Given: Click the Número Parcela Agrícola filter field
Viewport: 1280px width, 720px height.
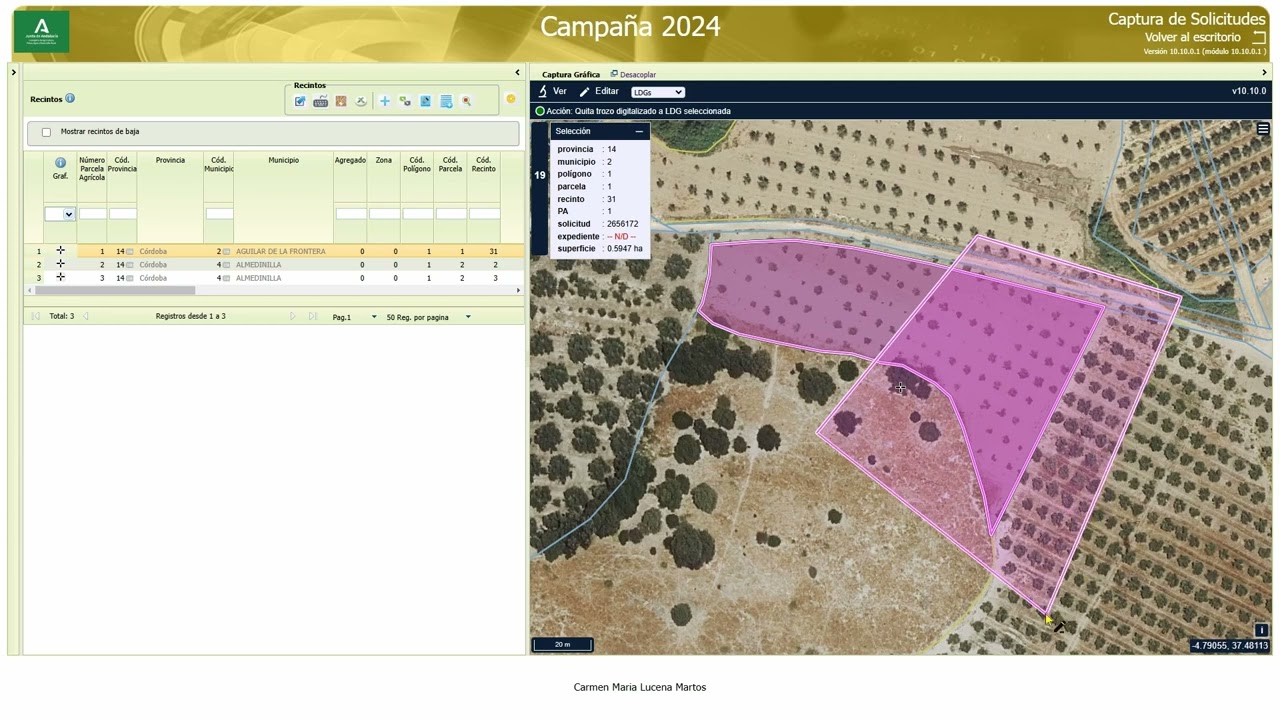Looking at the screenshot, I should click(x=93, y=214).
